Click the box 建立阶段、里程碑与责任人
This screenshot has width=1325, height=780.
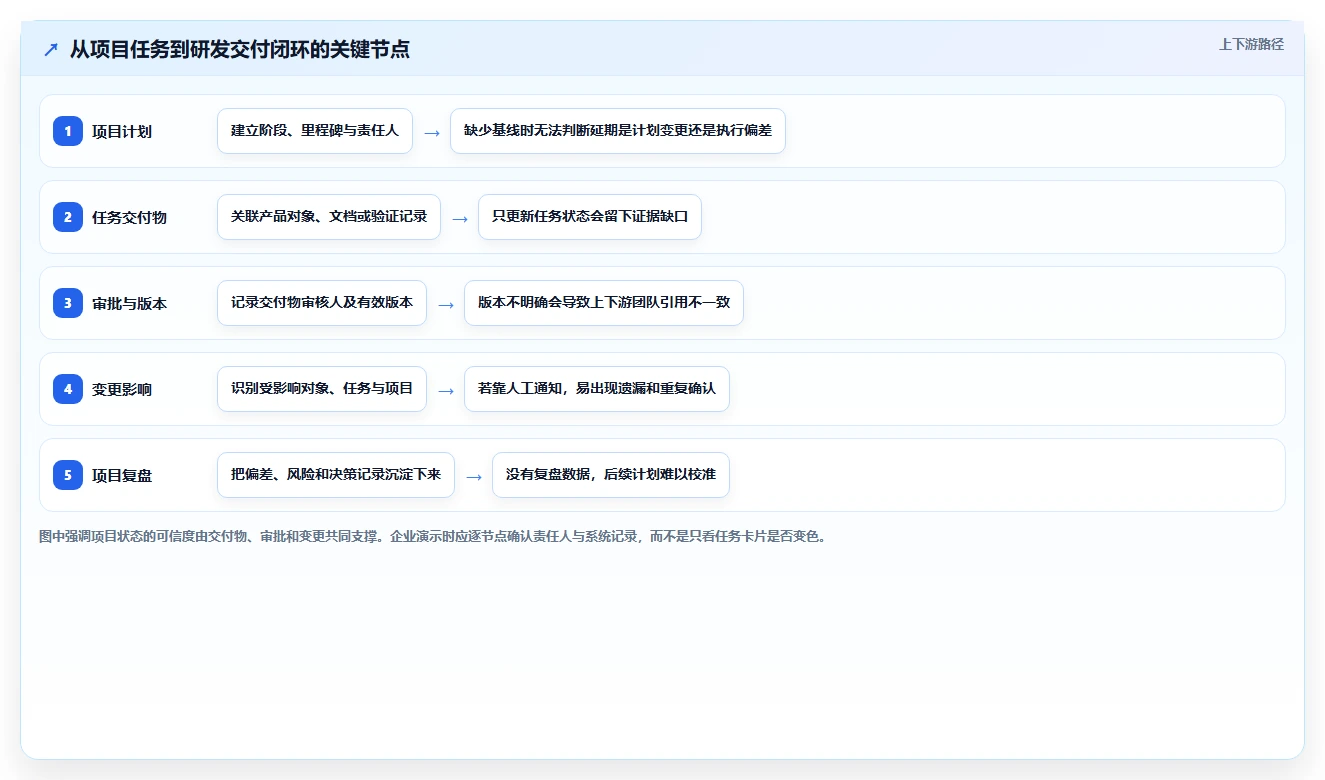[x=315, y=131]
